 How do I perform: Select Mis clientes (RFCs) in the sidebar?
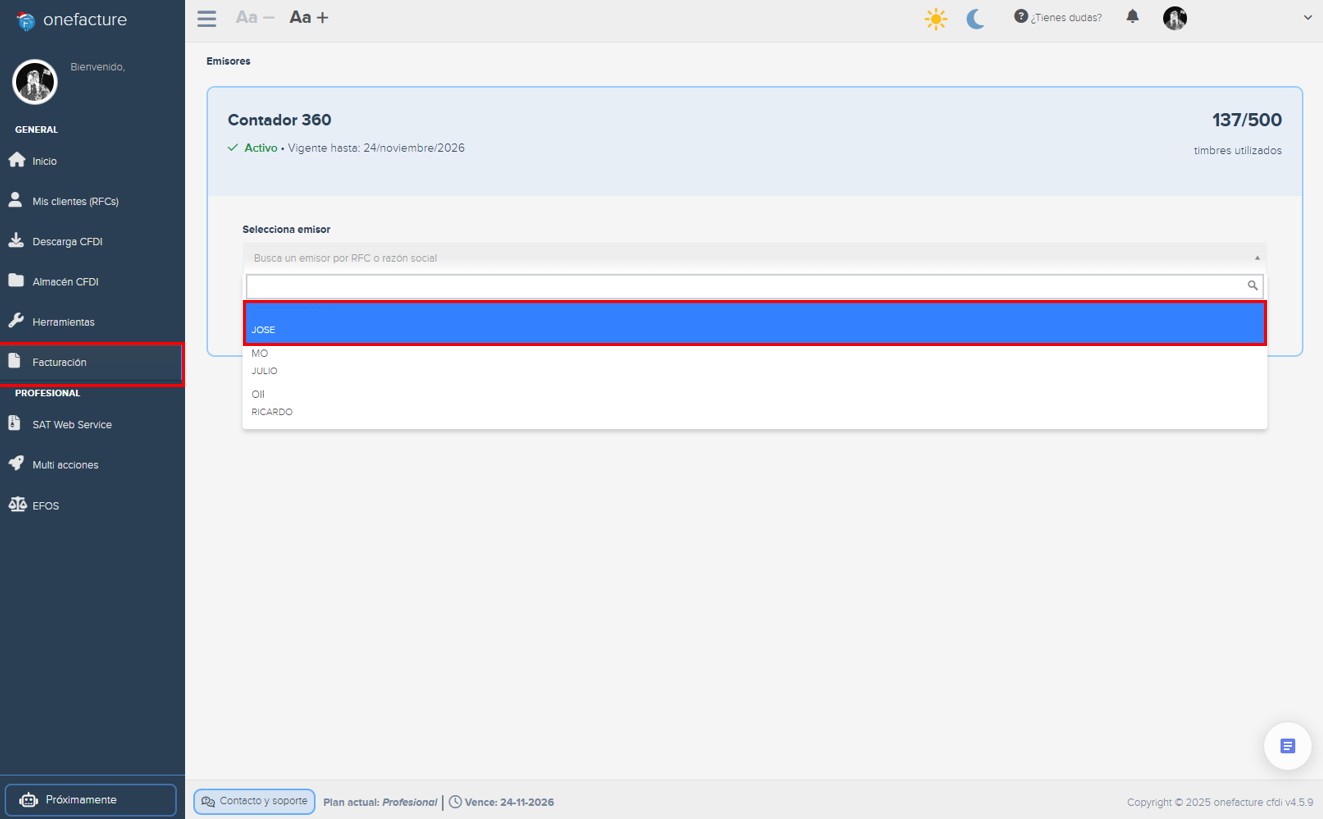pyautogui.click(x=73, y=200)
